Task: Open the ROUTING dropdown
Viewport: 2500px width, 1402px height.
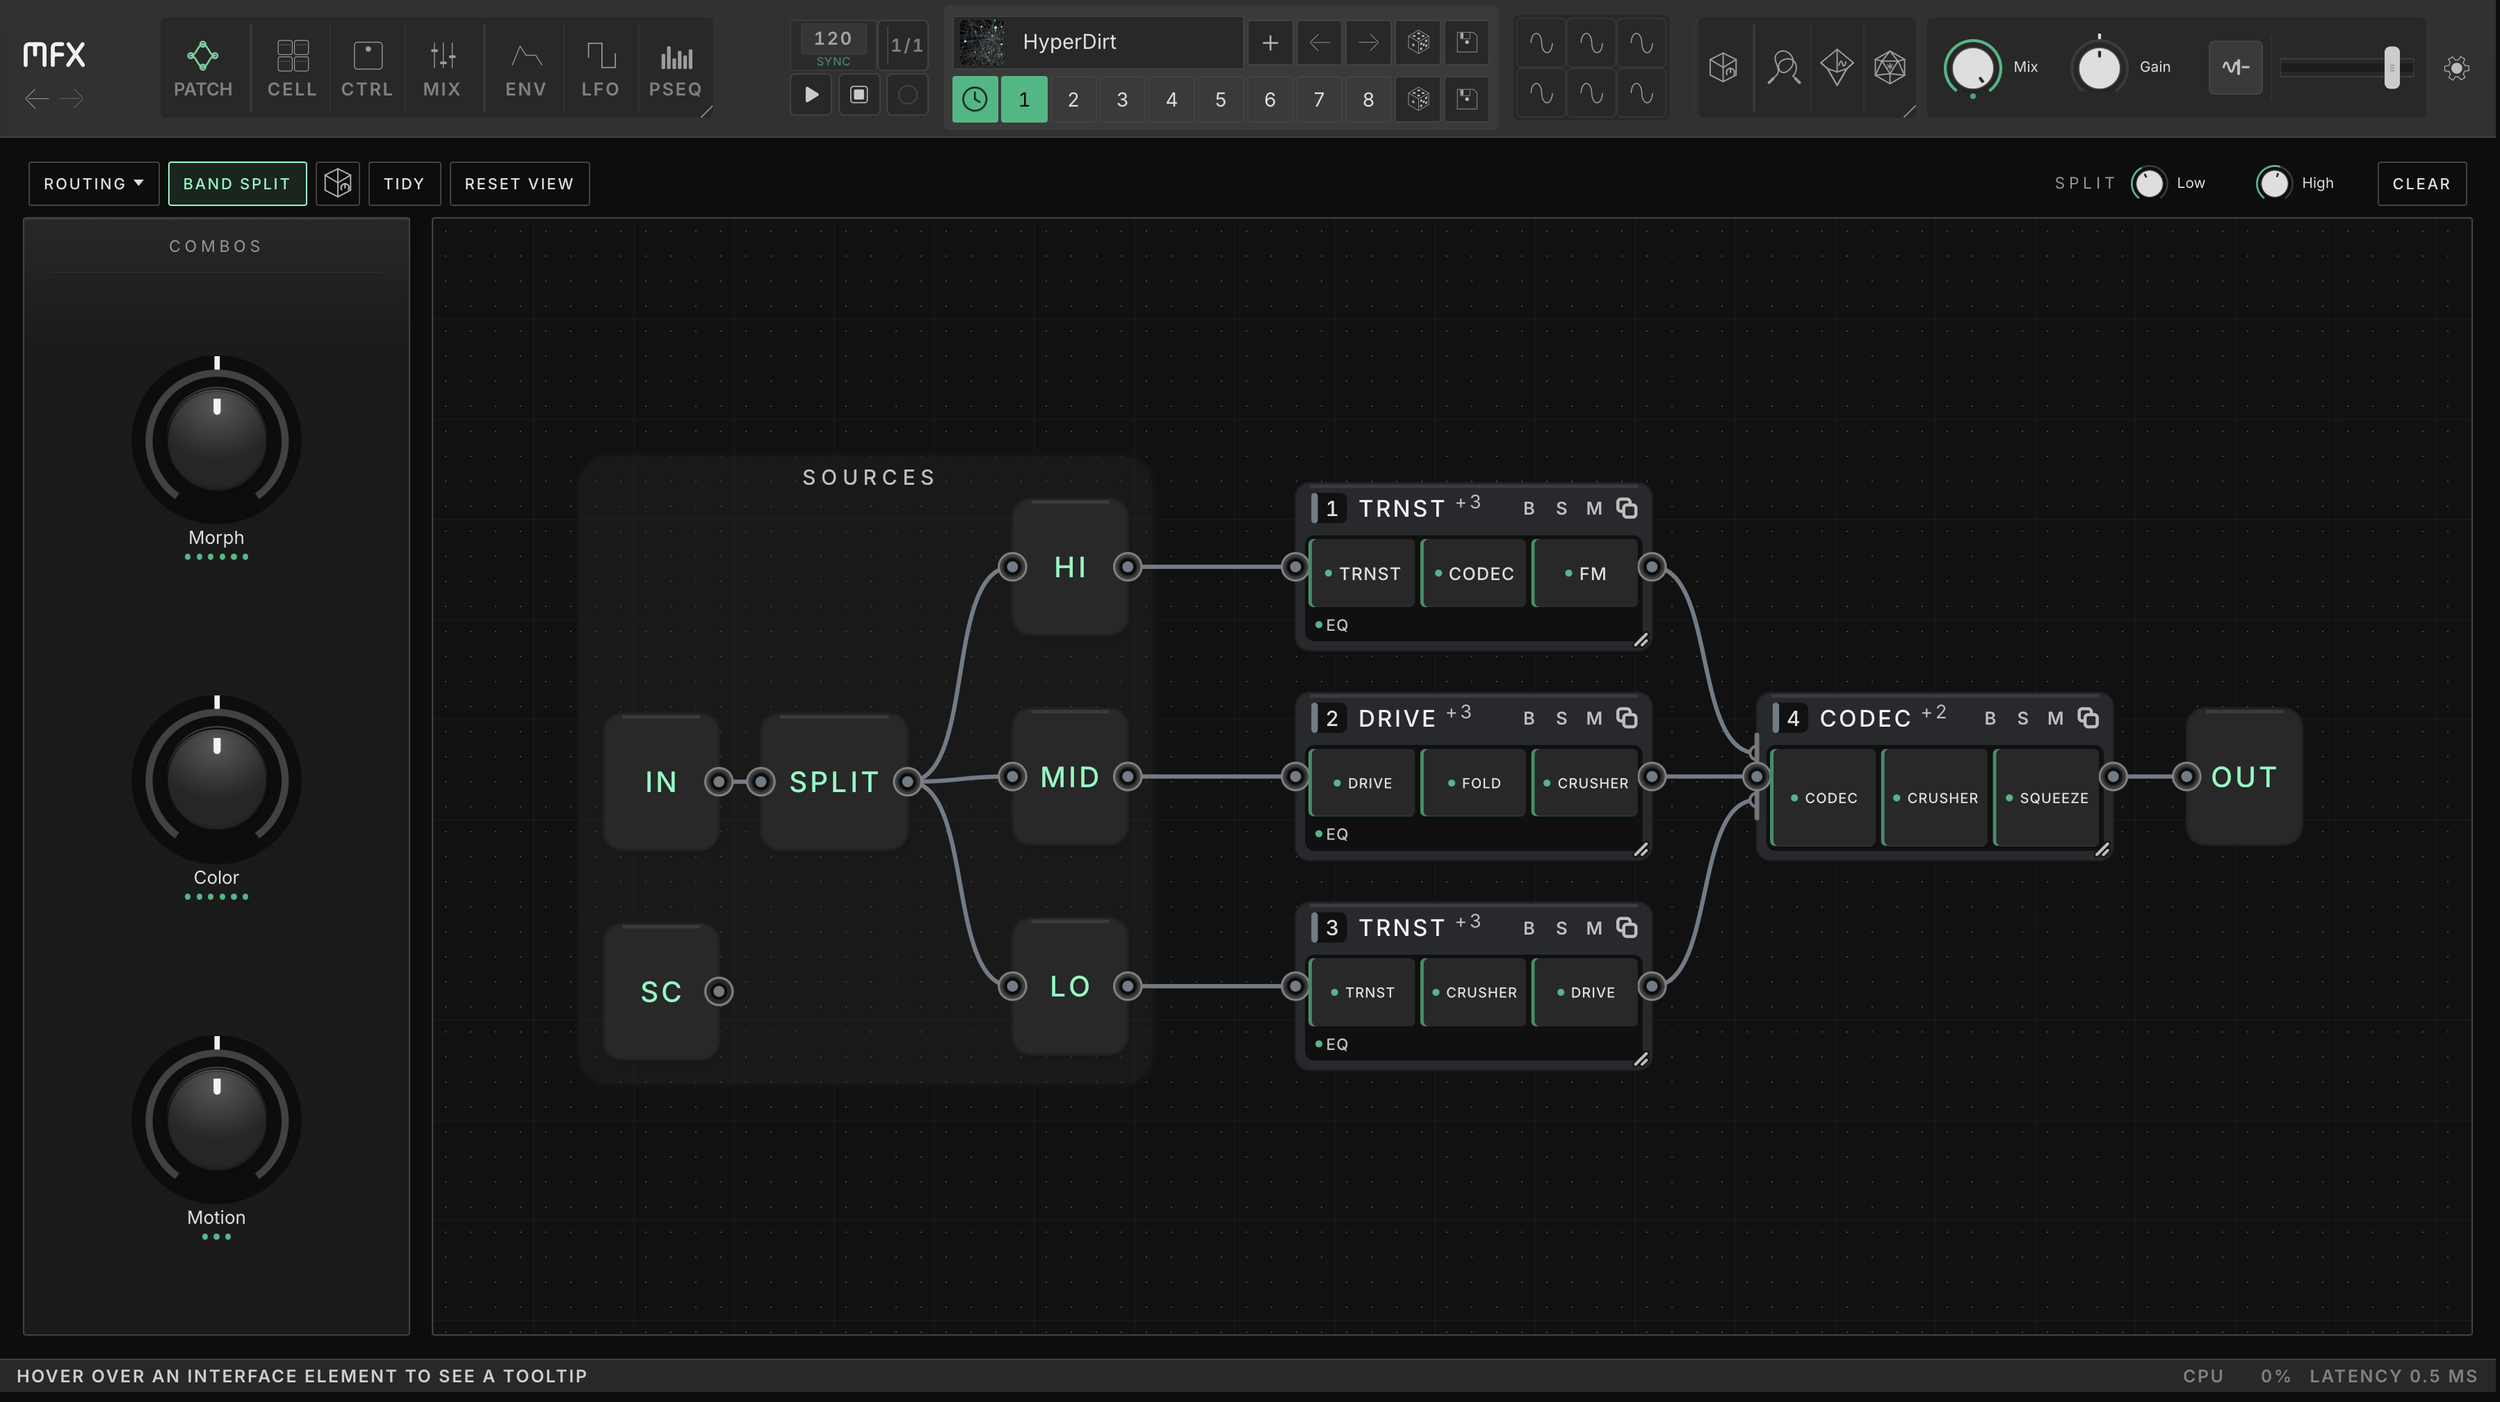Action: [93, 184]
